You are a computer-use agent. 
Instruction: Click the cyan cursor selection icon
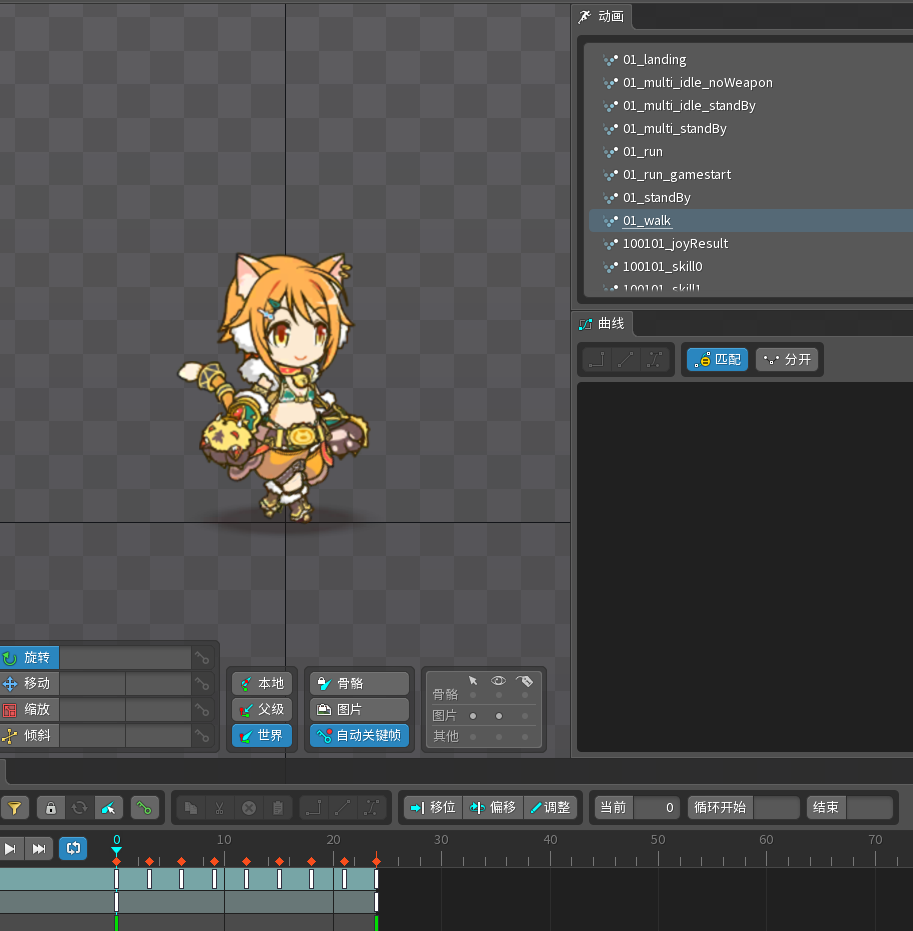coord(108,808)
